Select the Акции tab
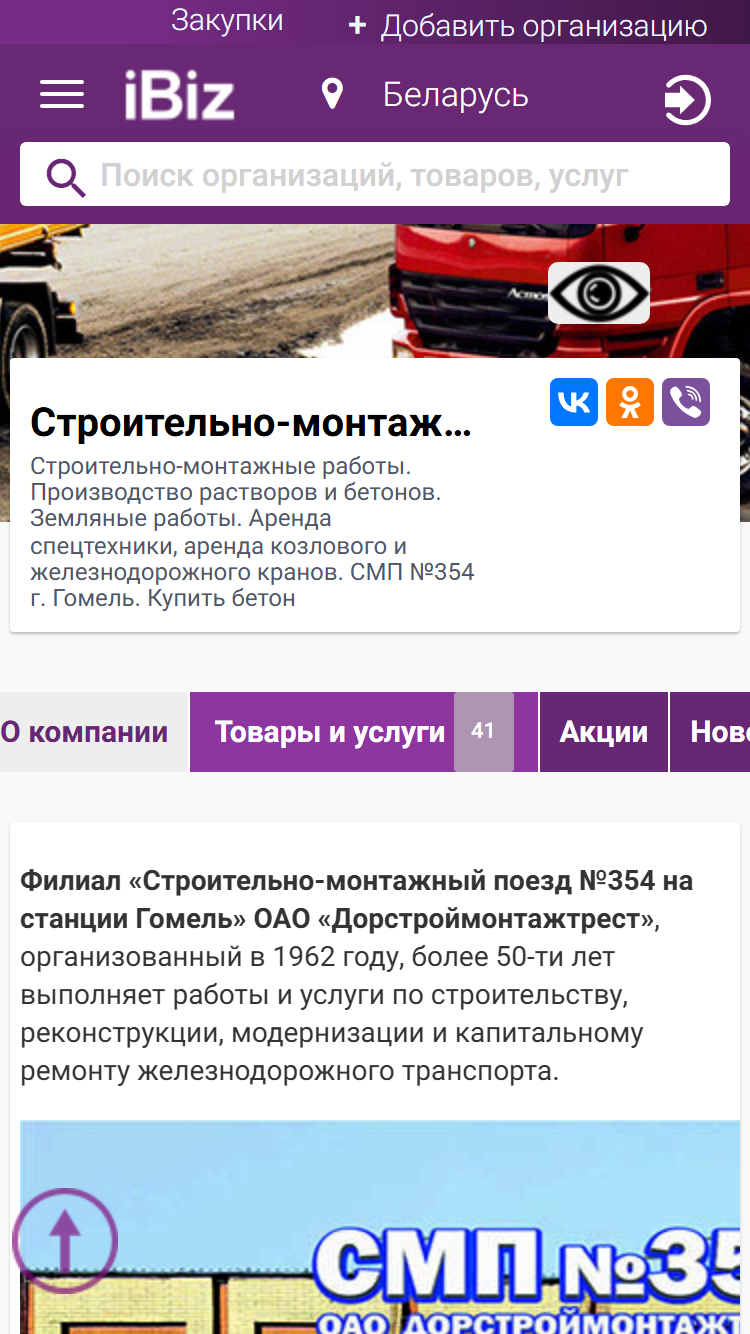The height and width of the screenshot is (1334, 750). (604, 732)
